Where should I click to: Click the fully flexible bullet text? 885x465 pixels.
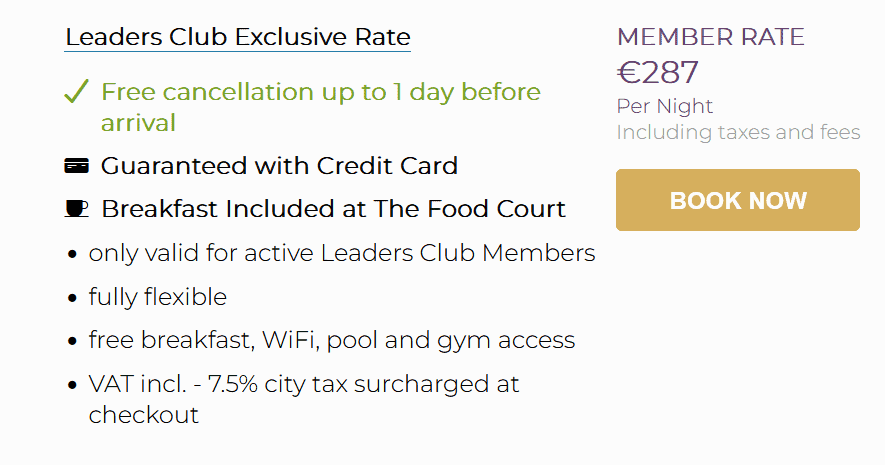157,297
